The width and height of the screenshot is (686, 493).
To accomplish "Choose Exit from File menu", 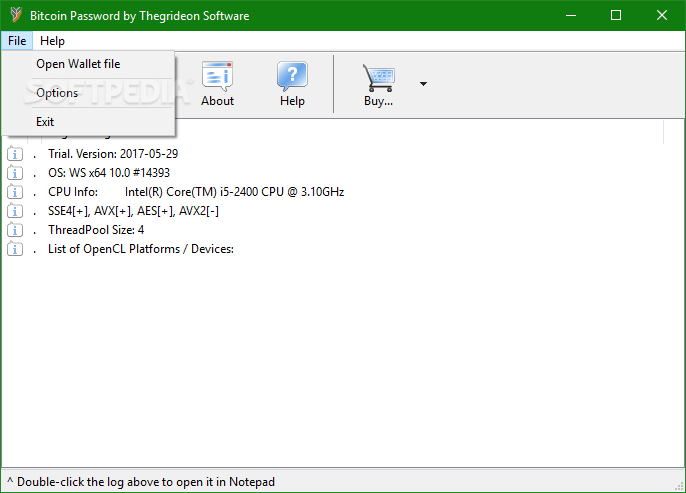I will (88, 122).
